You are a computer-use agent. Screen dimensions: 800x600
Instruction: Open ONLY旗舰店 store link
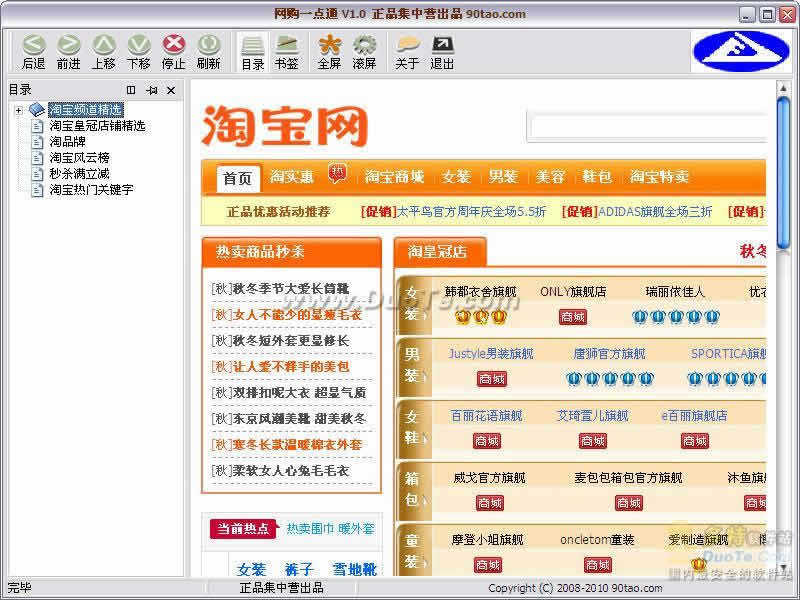(573, 292)
